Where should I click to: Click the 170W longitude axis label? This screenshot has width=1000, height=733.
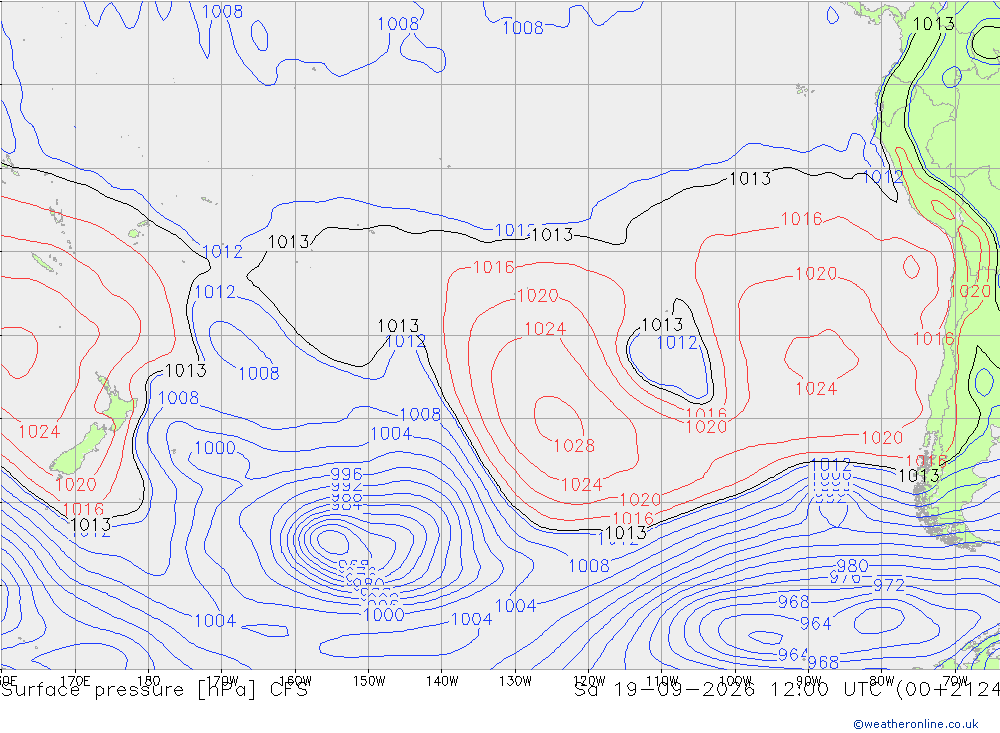point(222,681)
